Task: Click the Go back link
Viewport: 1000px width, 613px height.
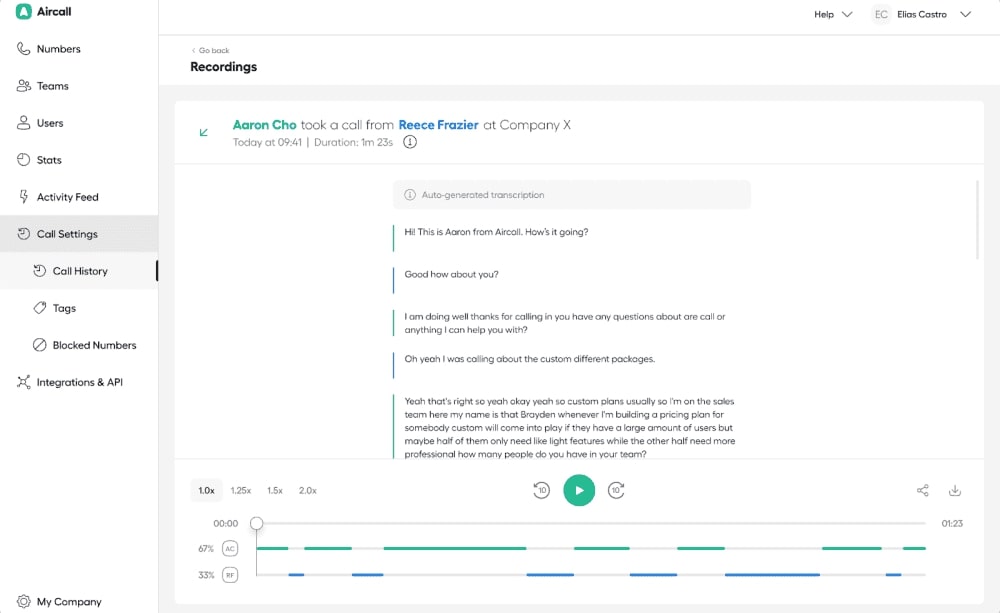Action: point(210,50)
